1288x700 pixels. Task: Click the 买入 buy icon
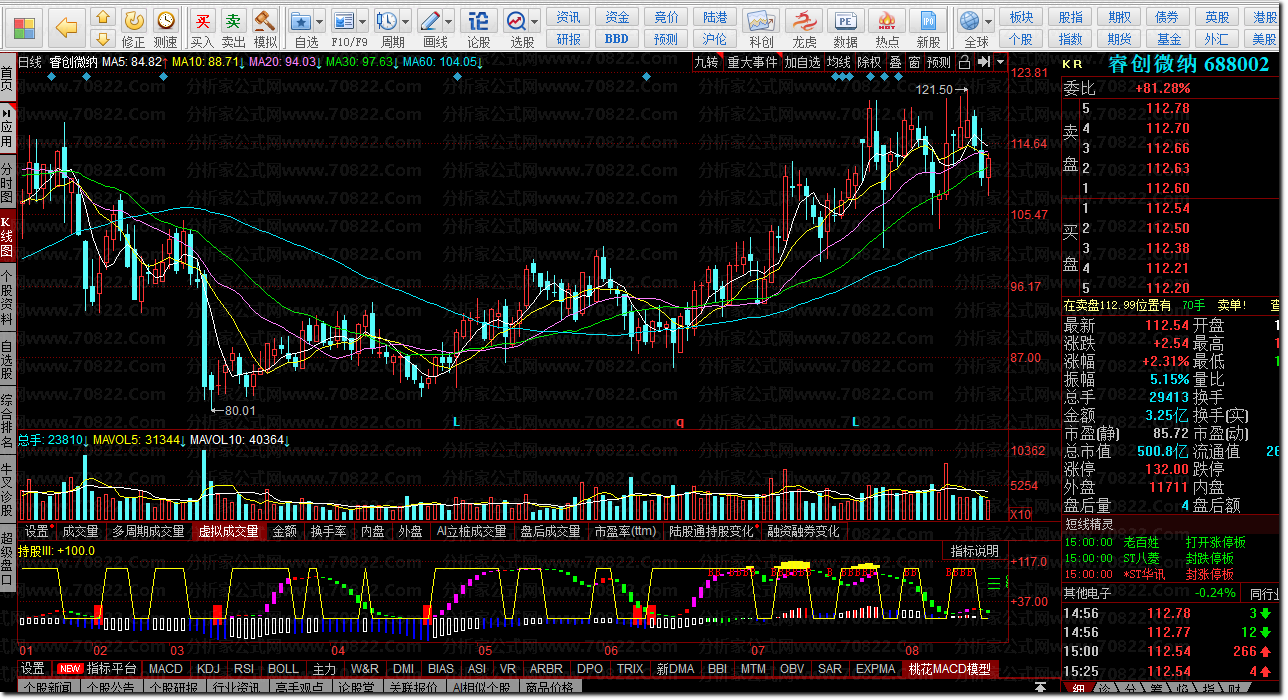[x=202, y=28]
